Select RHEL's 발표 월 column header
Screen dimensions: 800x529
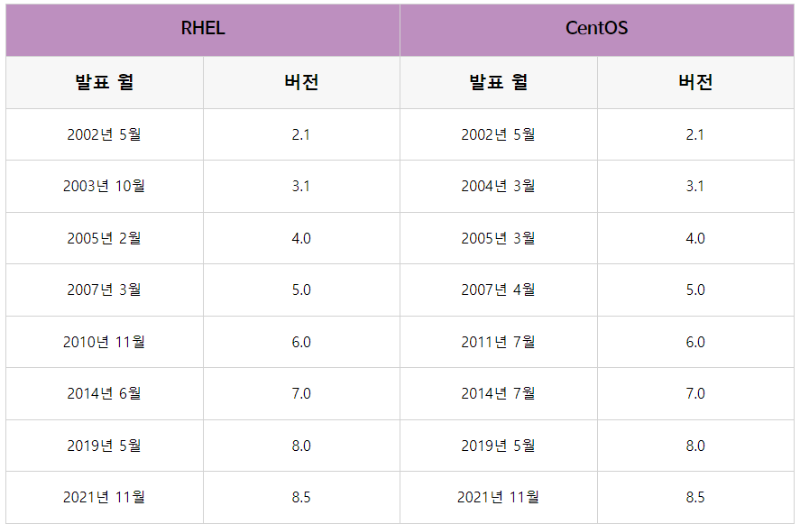click(x=105, y=82)
